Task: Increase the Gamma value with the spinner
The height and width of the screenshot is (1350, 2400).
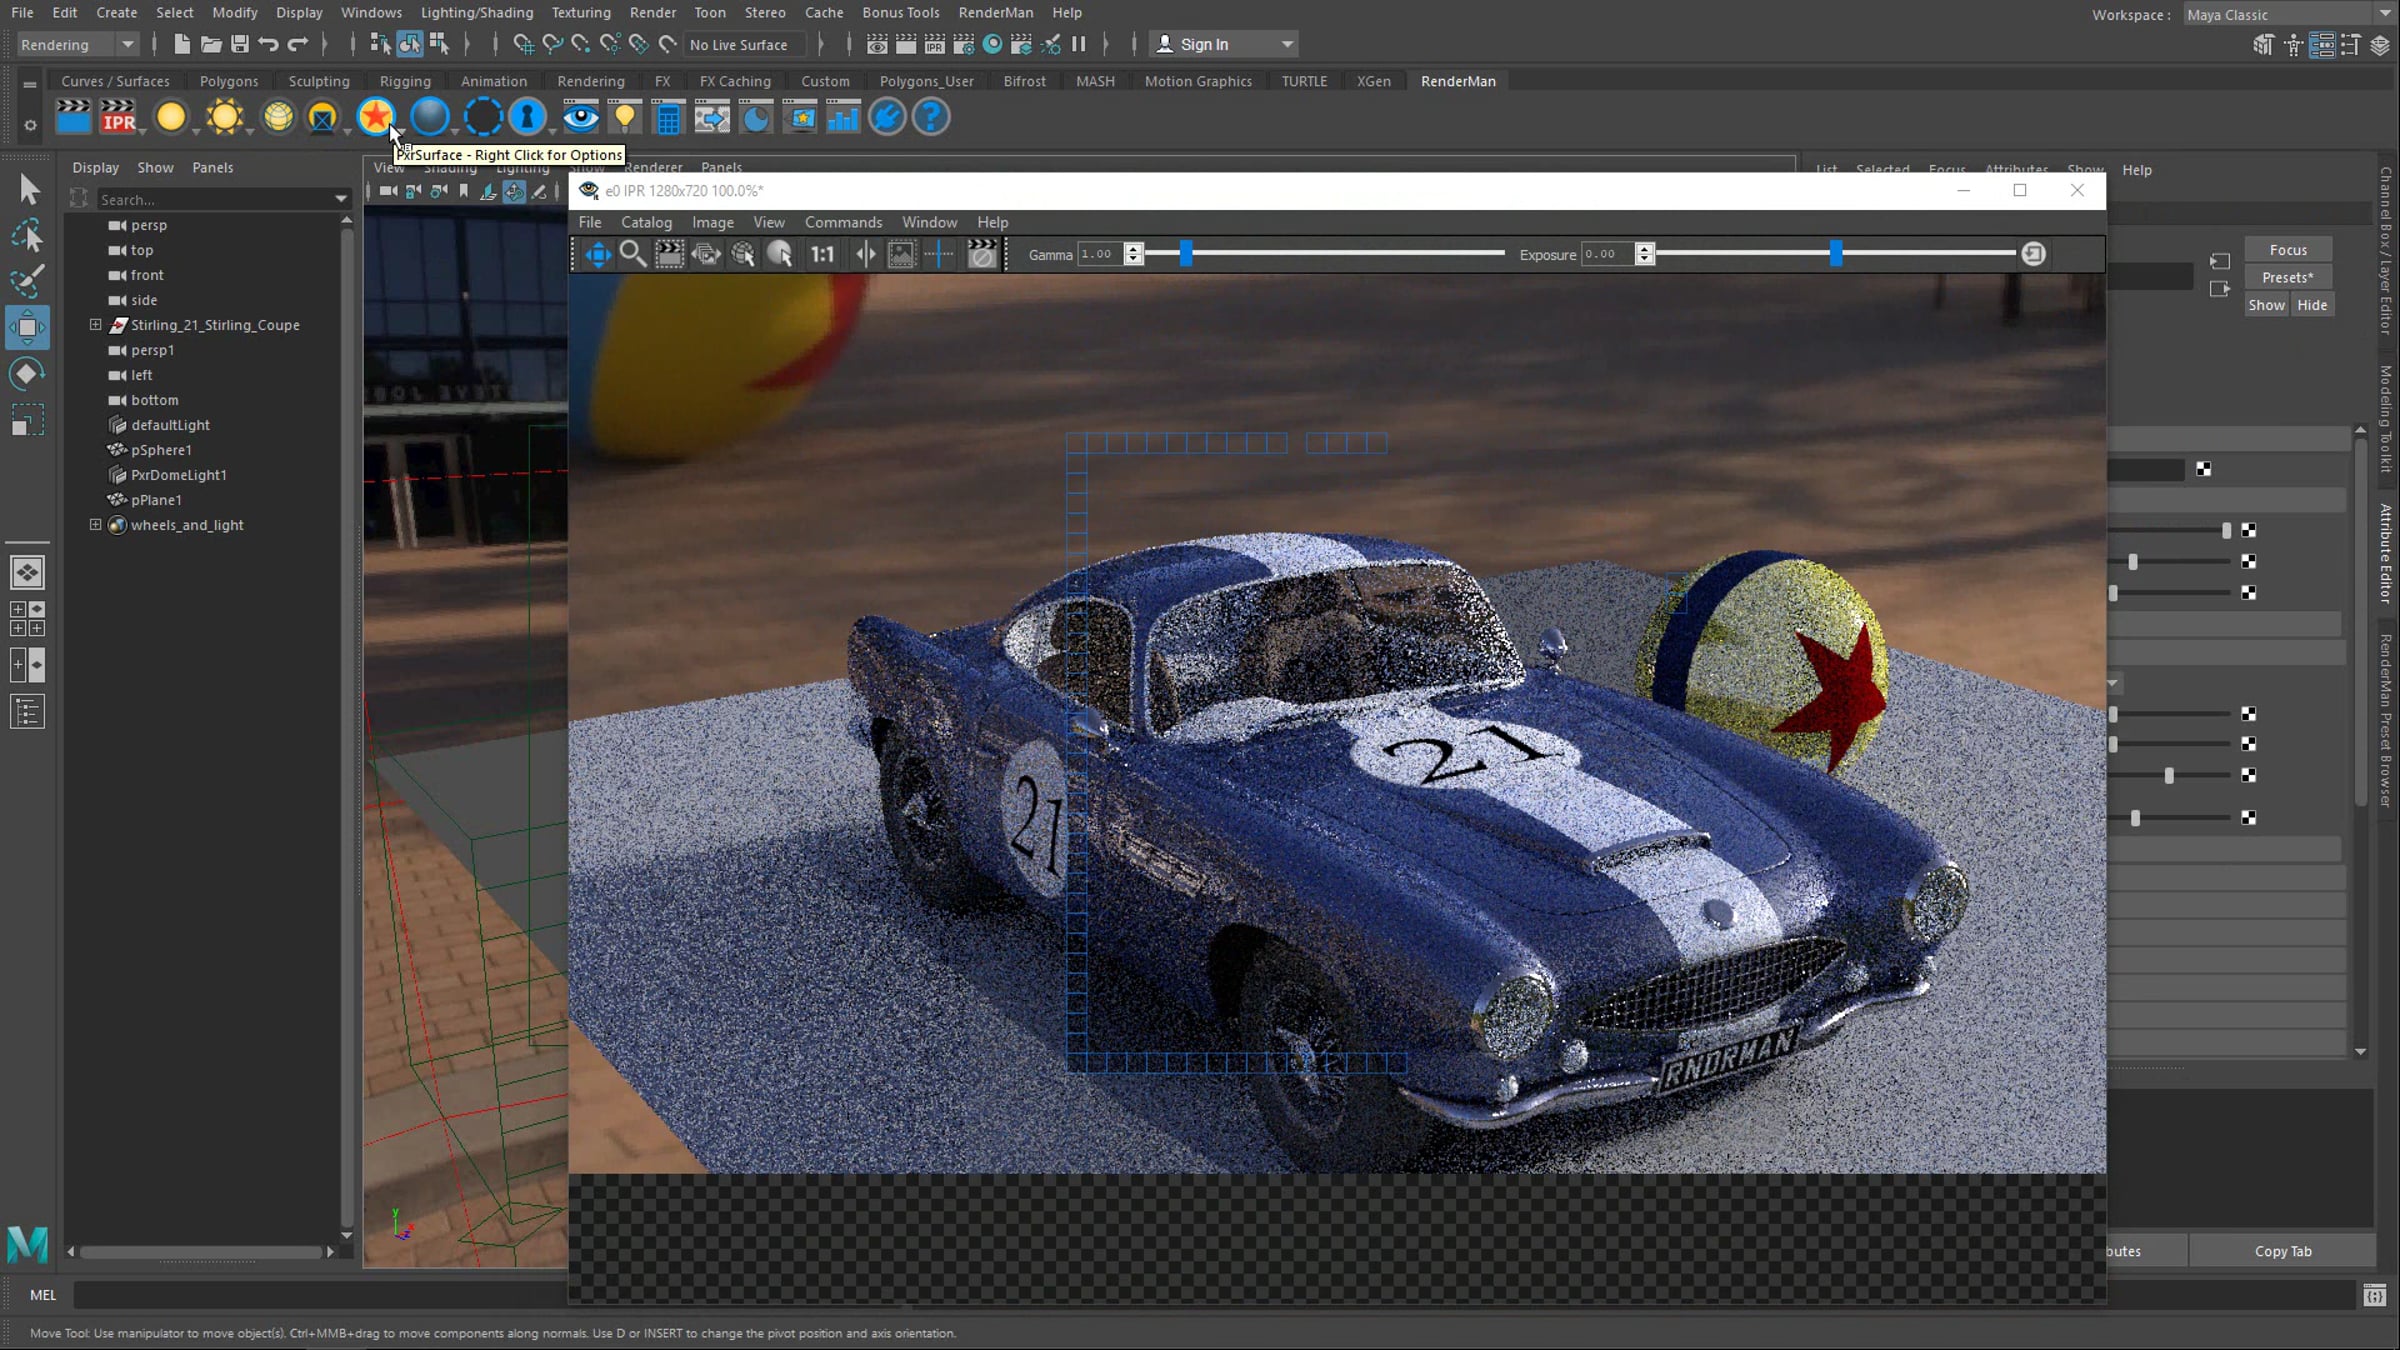Action: (x=1133, y=249)
